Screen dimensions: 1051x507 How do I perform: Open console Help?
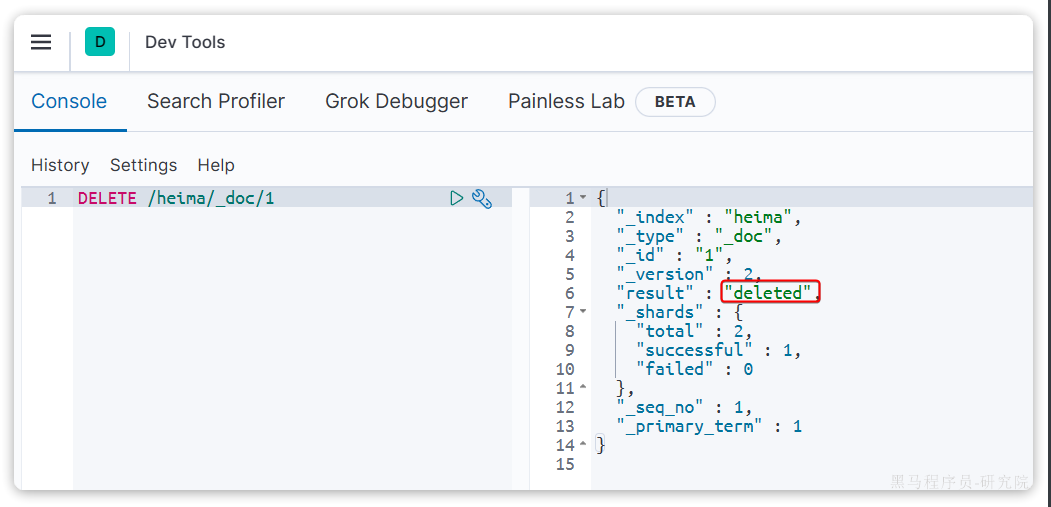tap(216, 165)
